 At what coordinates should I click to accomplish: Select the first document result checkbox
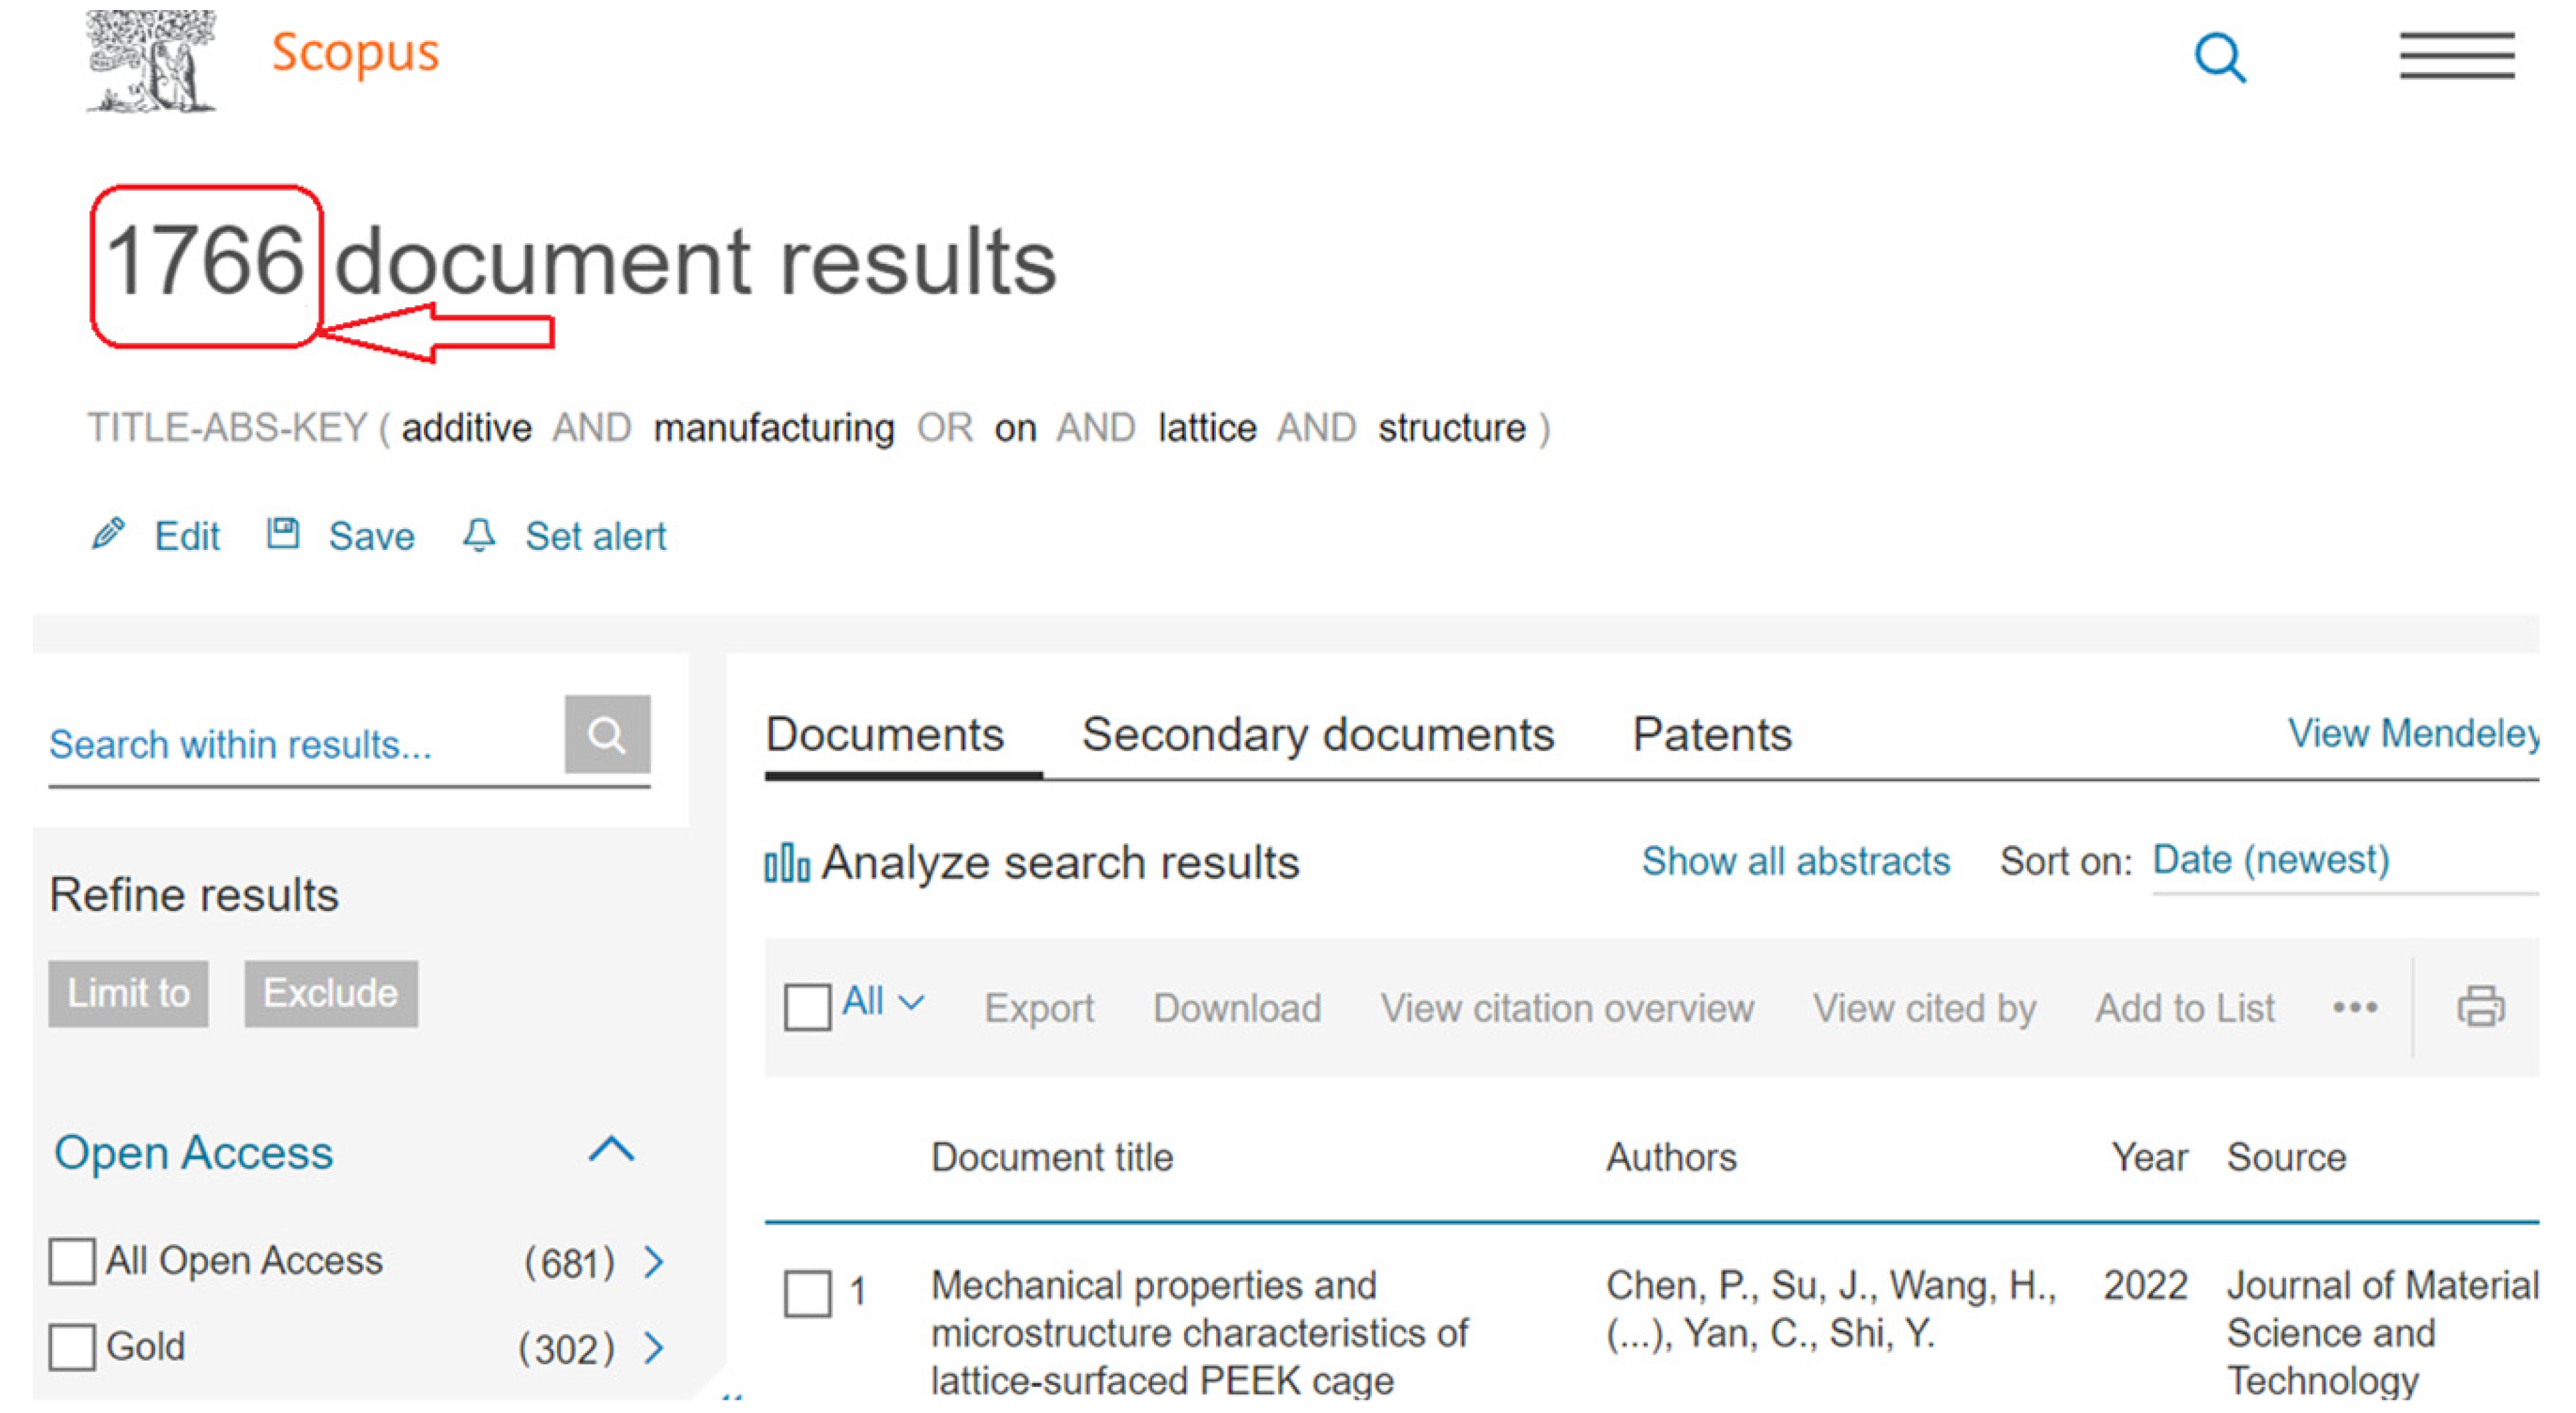[807, 1293]
